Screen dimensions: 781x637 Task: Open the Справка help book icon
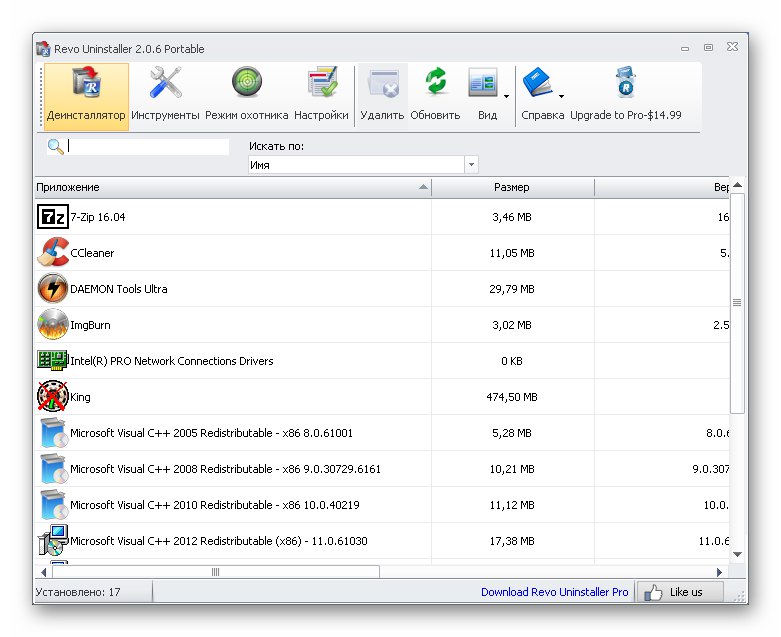[537, 83]
